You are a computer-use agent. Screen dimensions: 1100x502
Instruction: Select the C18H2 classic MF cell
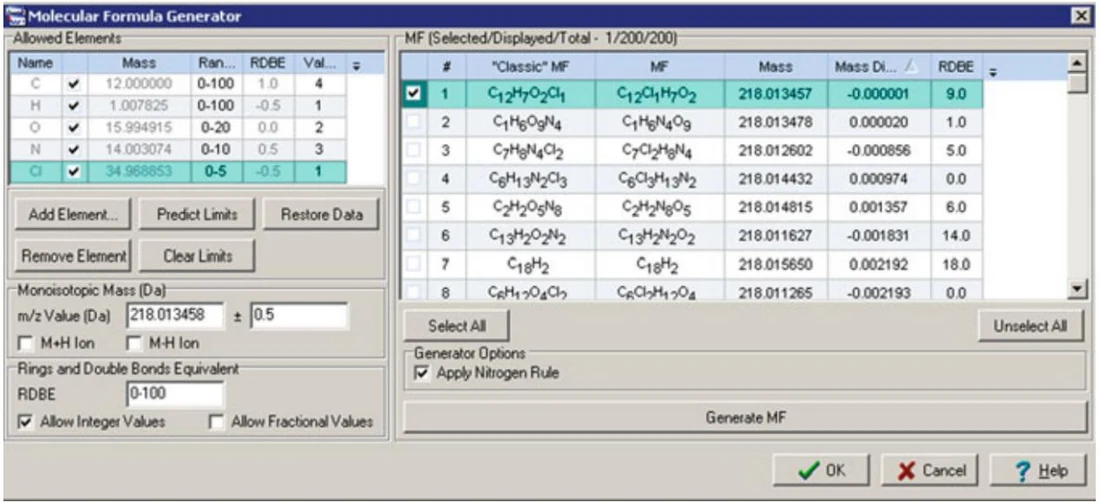(531, 265)
